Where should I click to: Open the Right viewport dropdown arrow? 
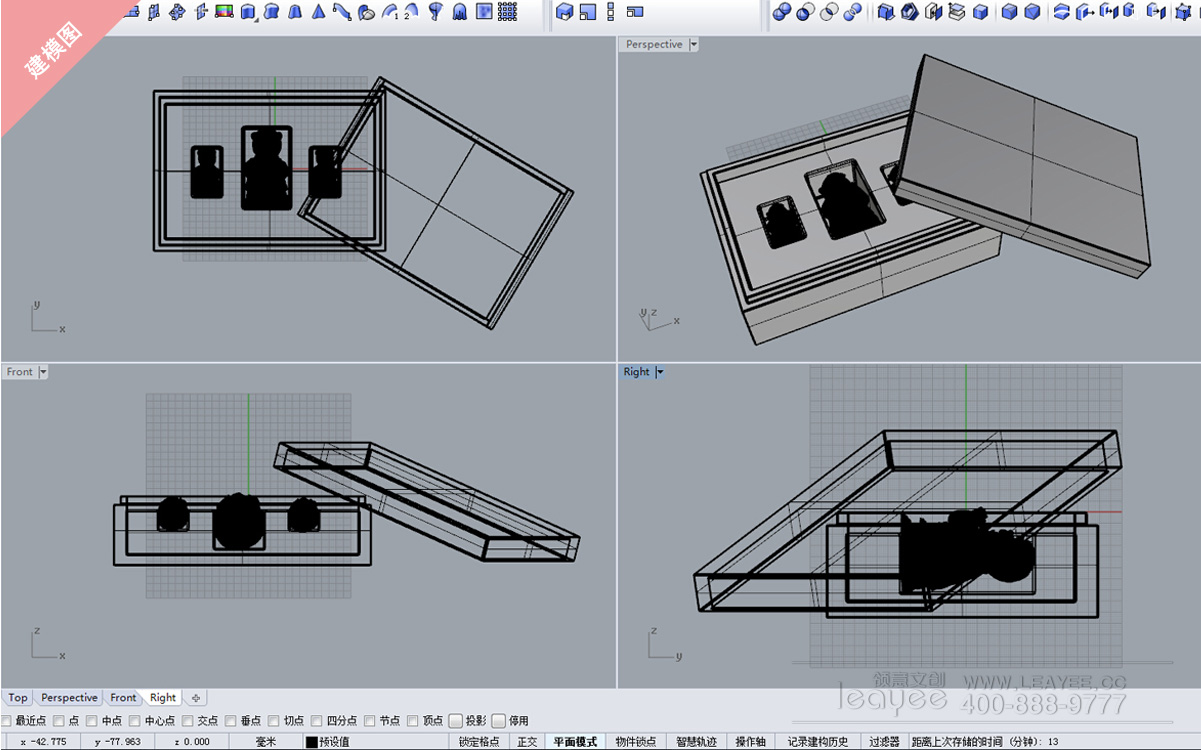tap(660, 372)
